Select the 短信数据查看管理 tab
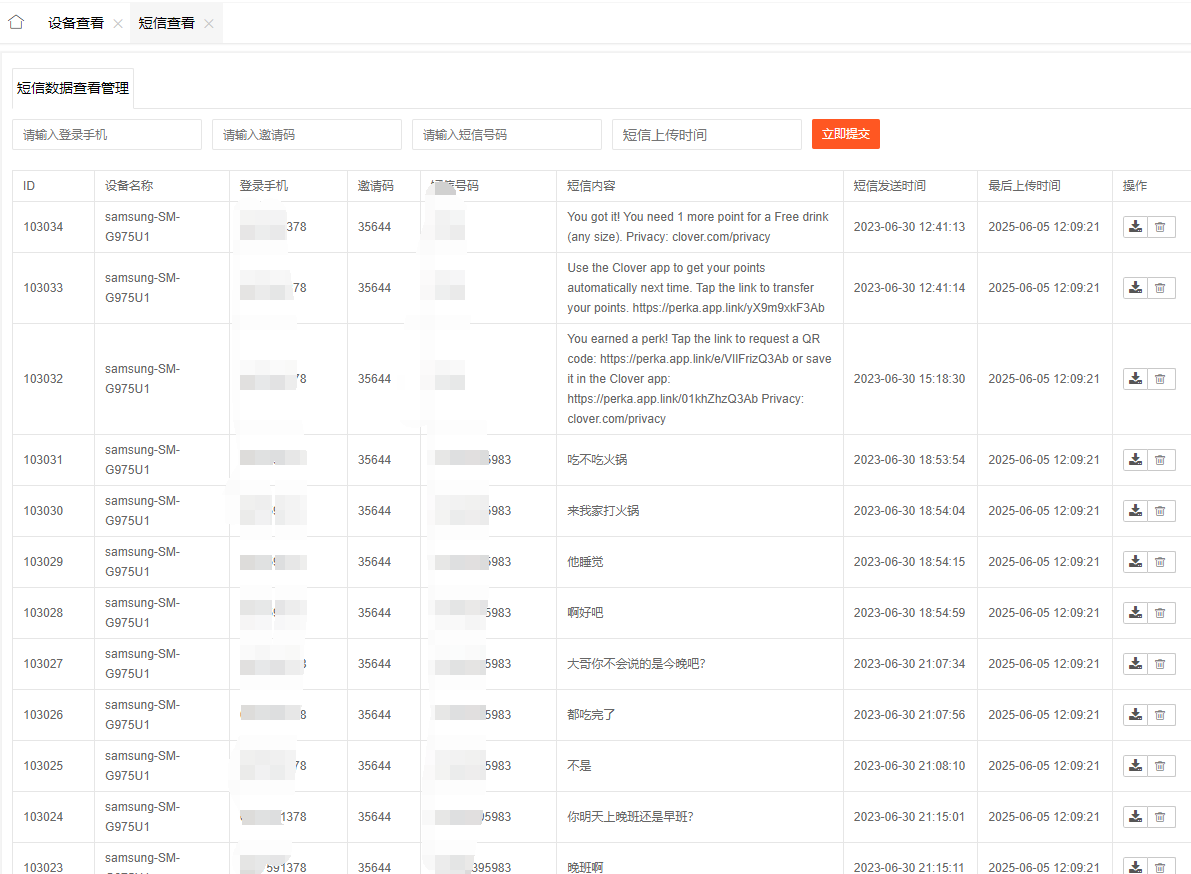 [73, 88]
